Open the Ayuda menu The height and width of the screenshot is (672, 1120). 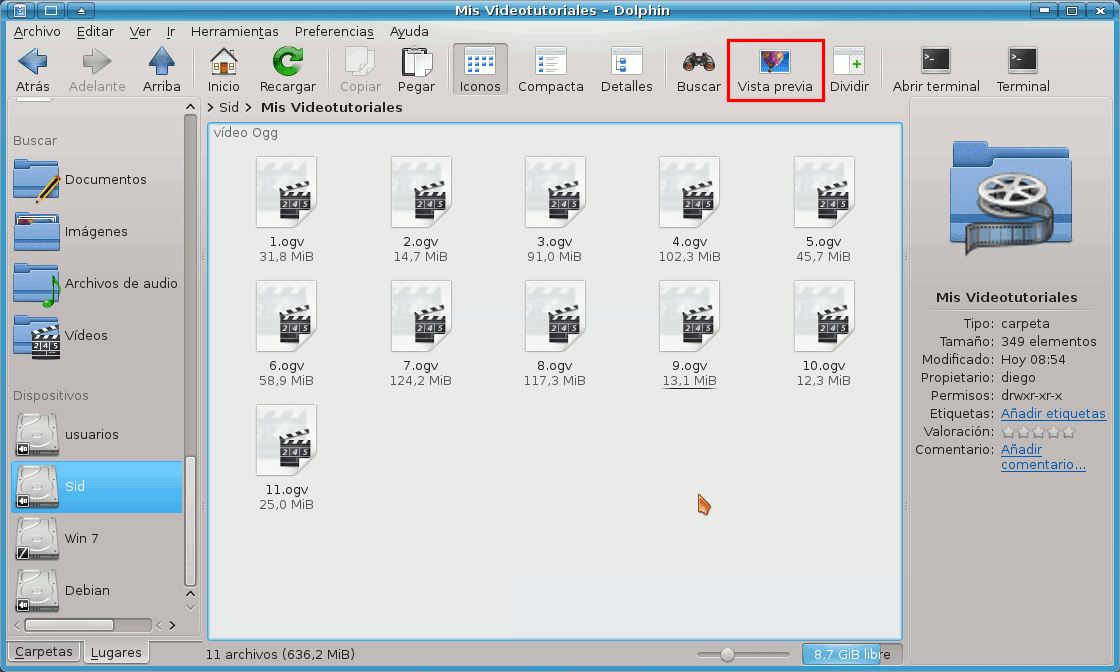[x=409, y=31]
